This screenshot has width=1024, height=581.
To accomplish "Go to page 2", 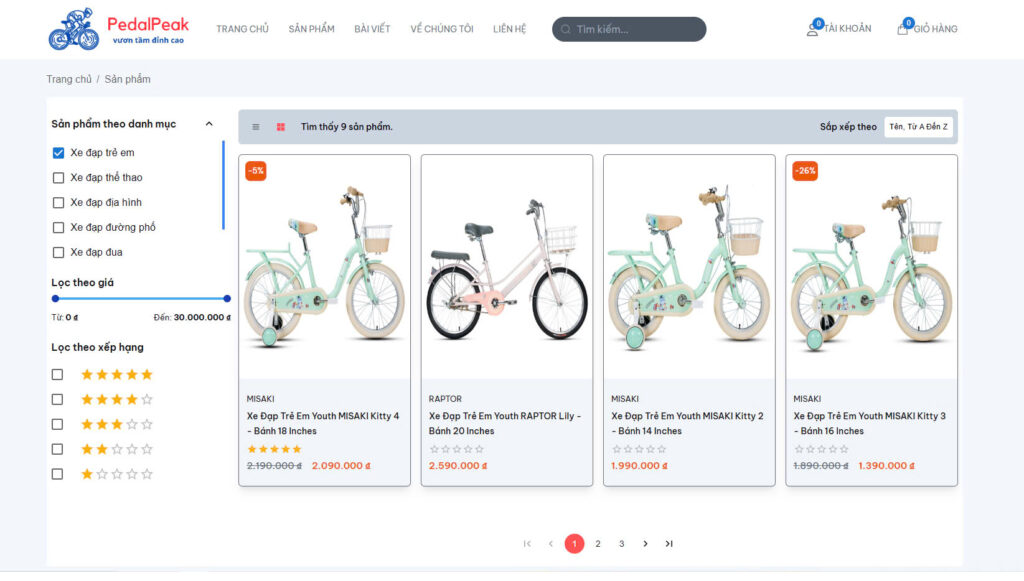I will [598, 544].
